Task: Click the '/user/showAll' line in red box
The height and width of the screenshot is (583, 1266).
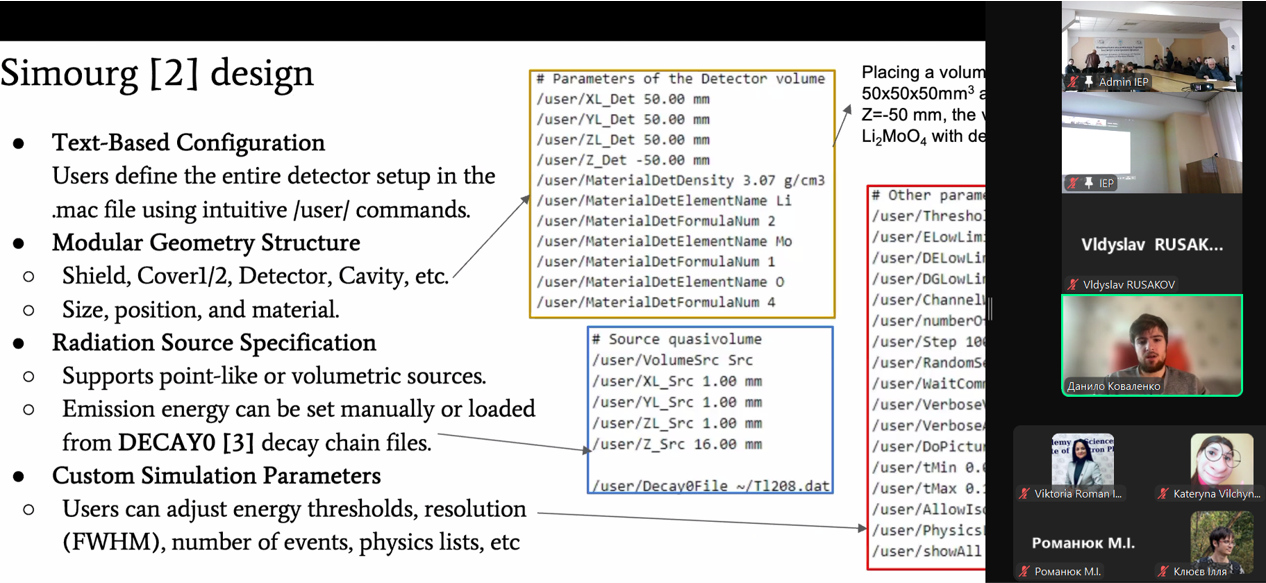Action: click(x=928, y=552)
